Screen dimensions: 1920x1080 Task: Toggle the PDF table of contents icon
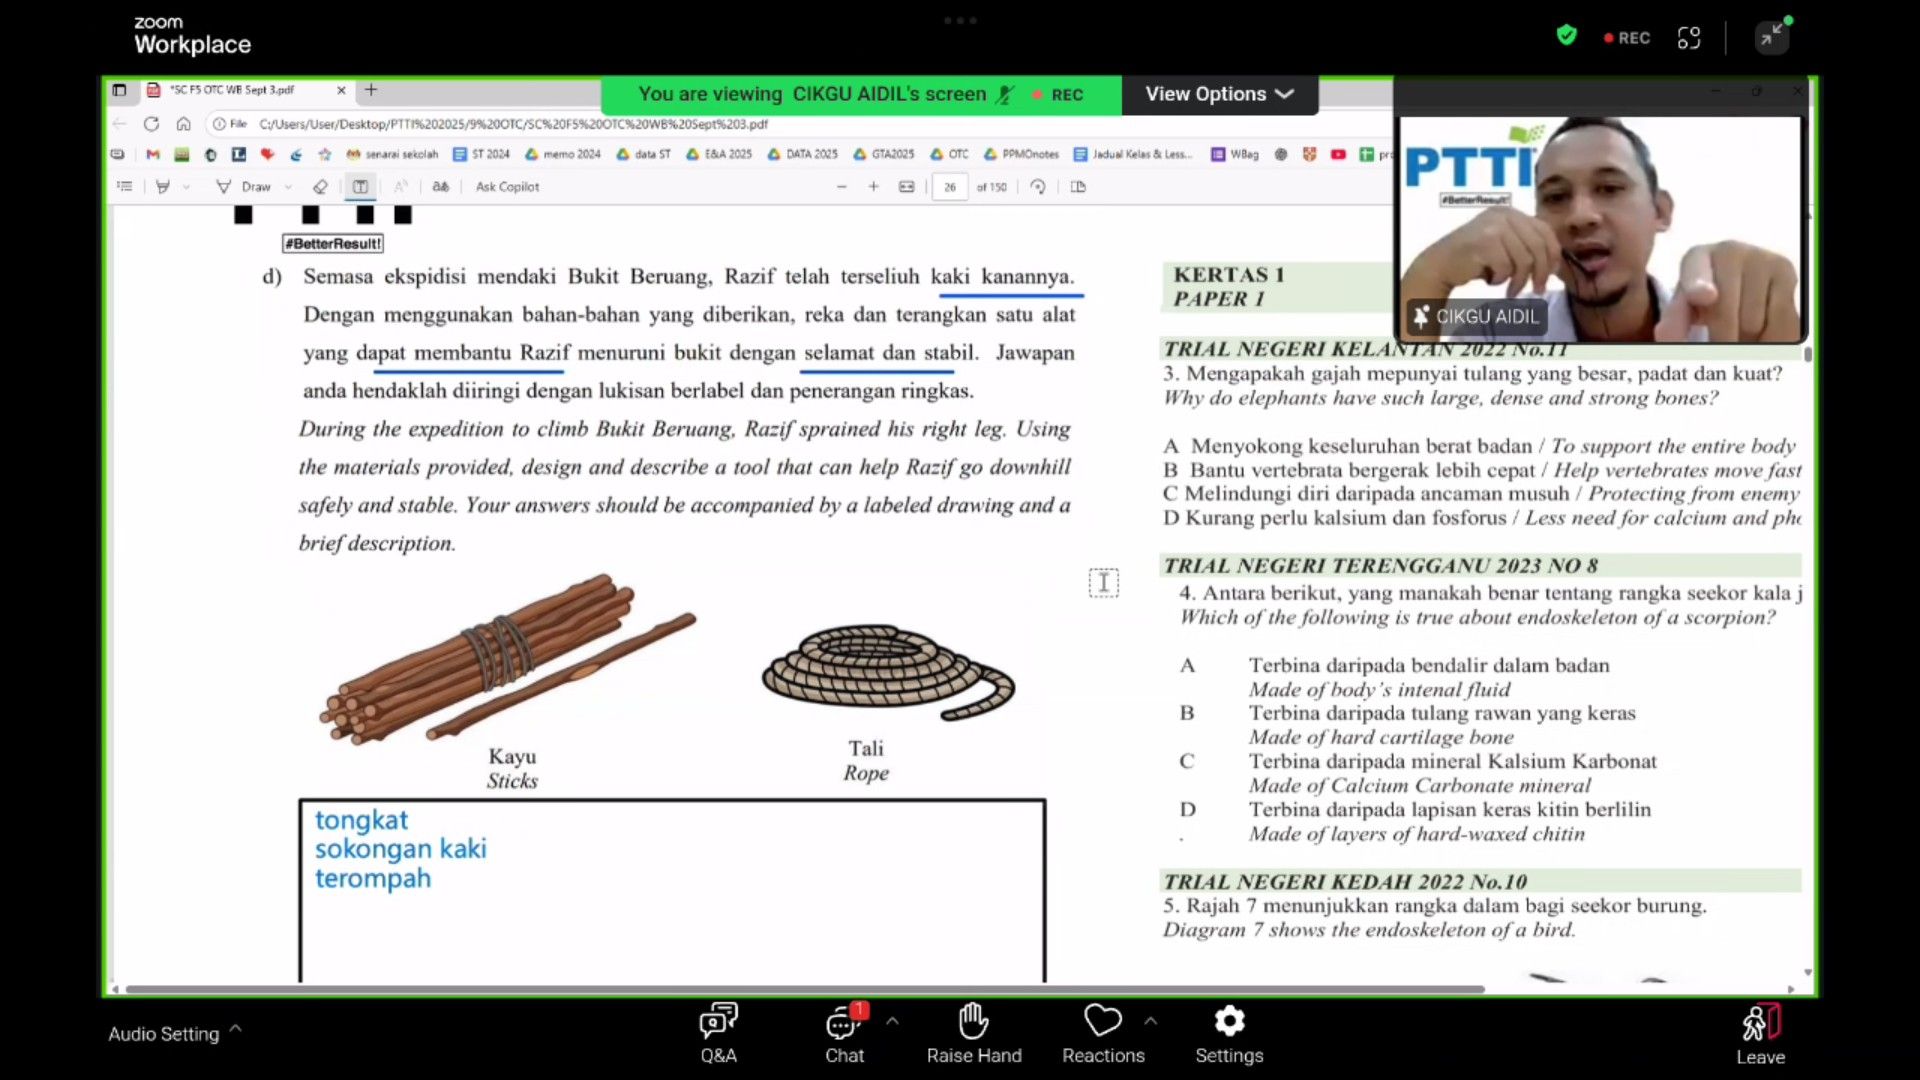(124, 187)
